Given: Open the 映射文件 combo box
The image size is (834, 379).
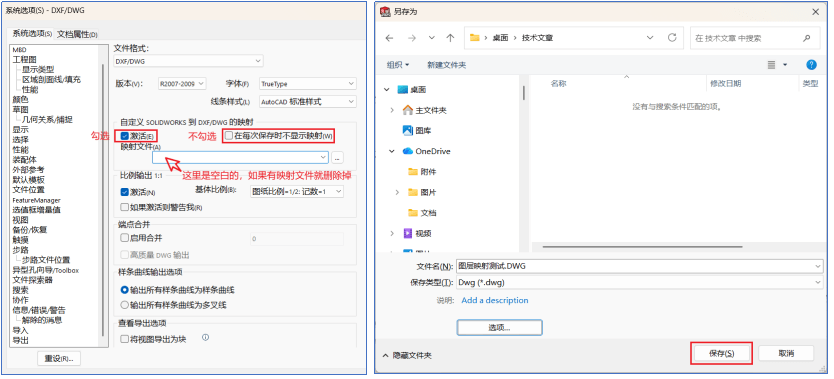Looking at the screenshot, I should click(x=240, y=157).
